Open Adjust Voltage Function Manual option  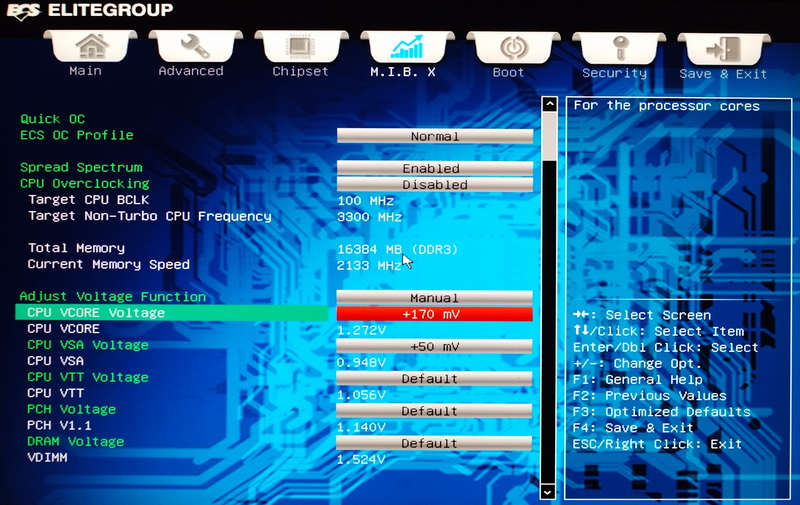point(434,297)
